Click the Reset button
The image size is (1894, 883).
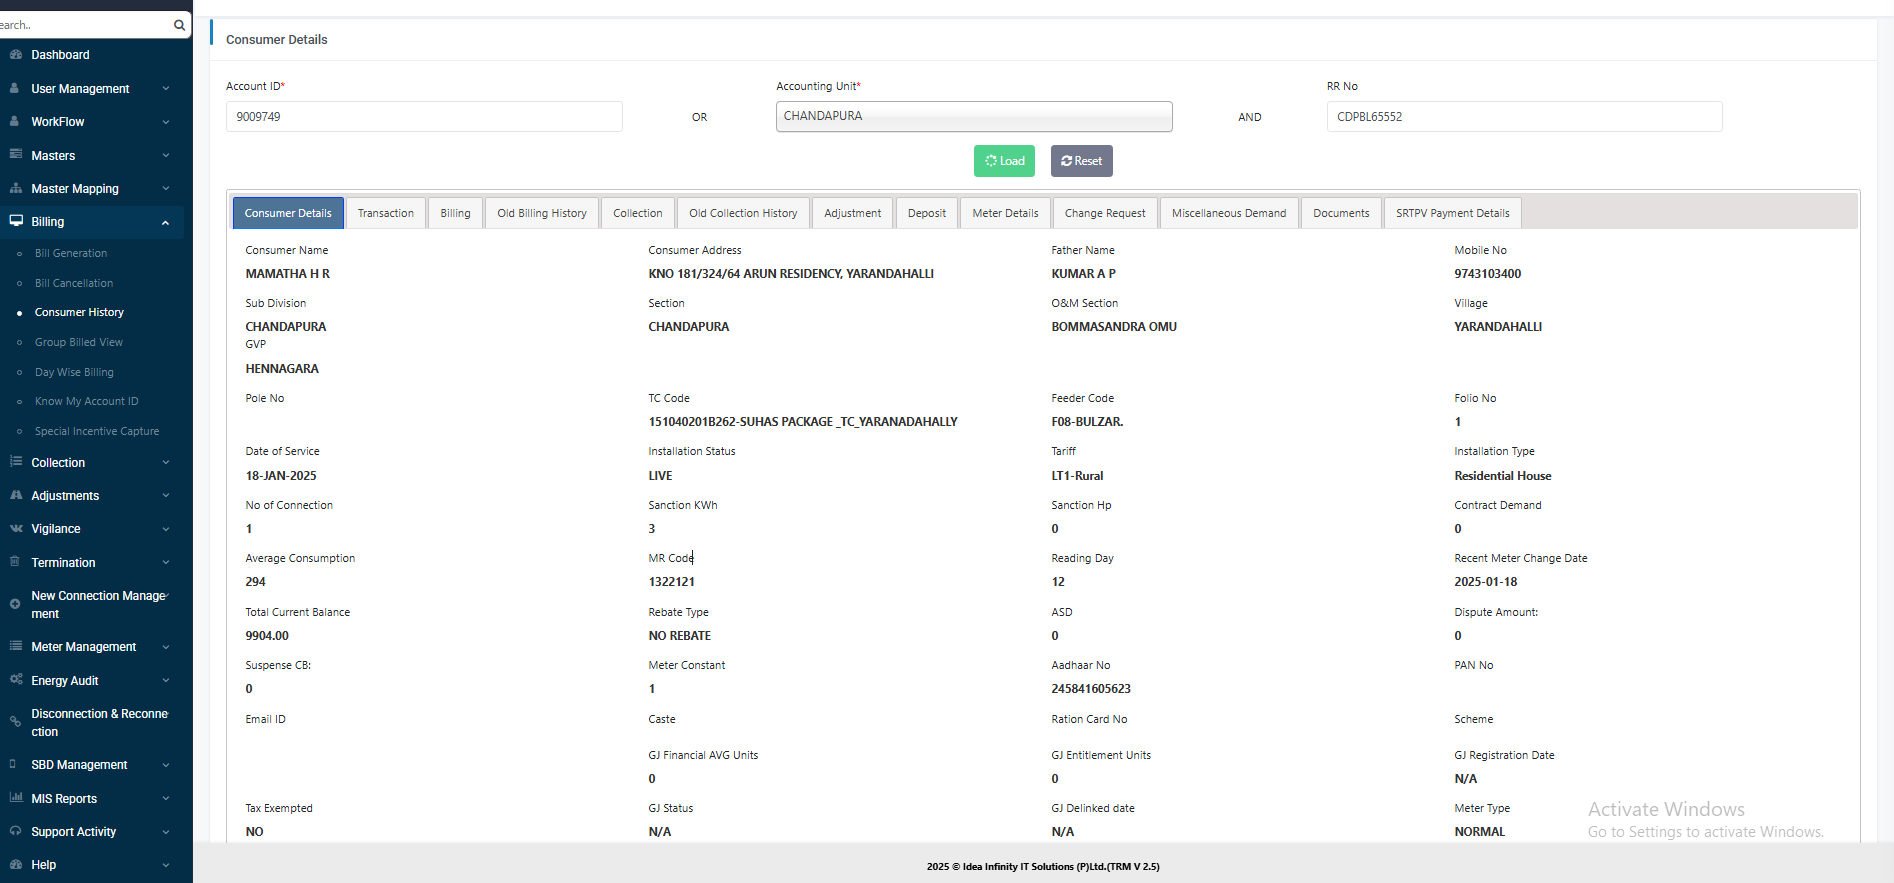pos(1081,161)
